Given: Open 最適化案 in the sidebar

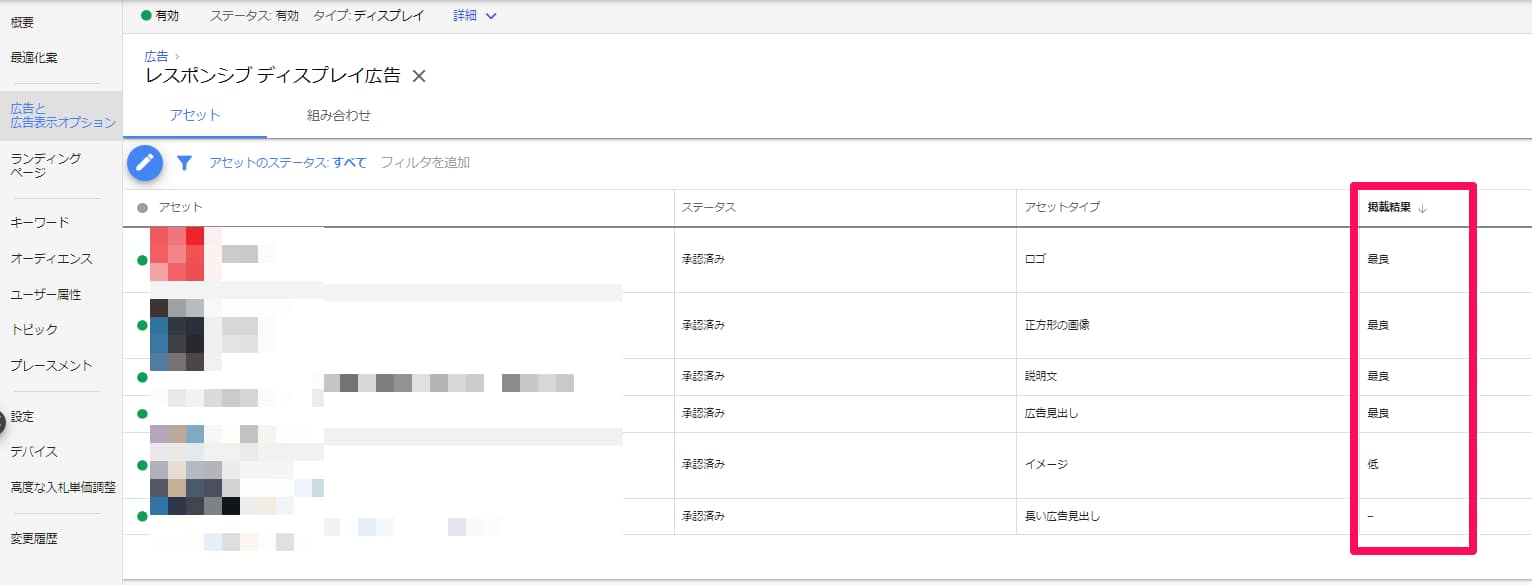Looking at the screenshot, I should [x=34, y=57].
